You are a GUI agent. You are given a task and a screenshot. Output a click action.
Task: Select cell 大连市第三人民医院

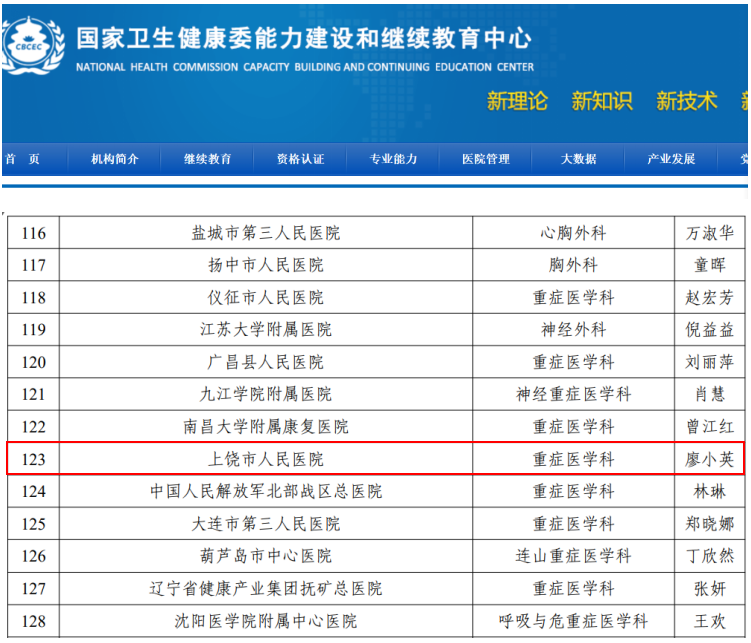pos(266,524)
